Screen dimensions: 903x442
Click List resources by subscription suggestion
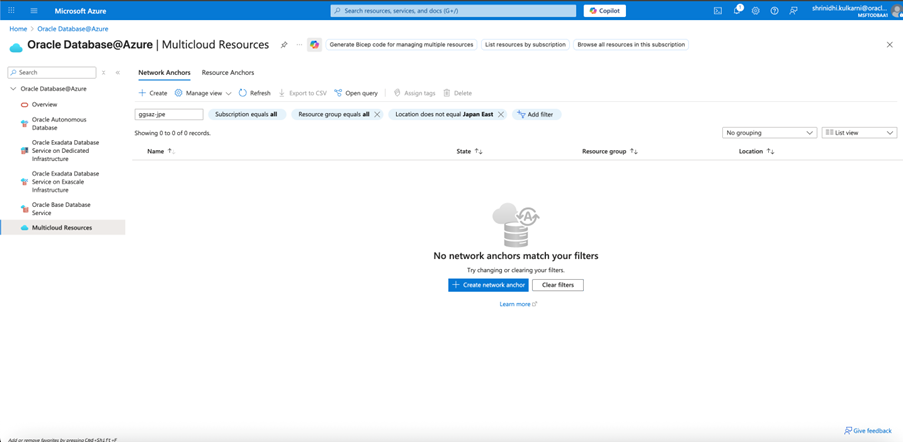[525, 44]
